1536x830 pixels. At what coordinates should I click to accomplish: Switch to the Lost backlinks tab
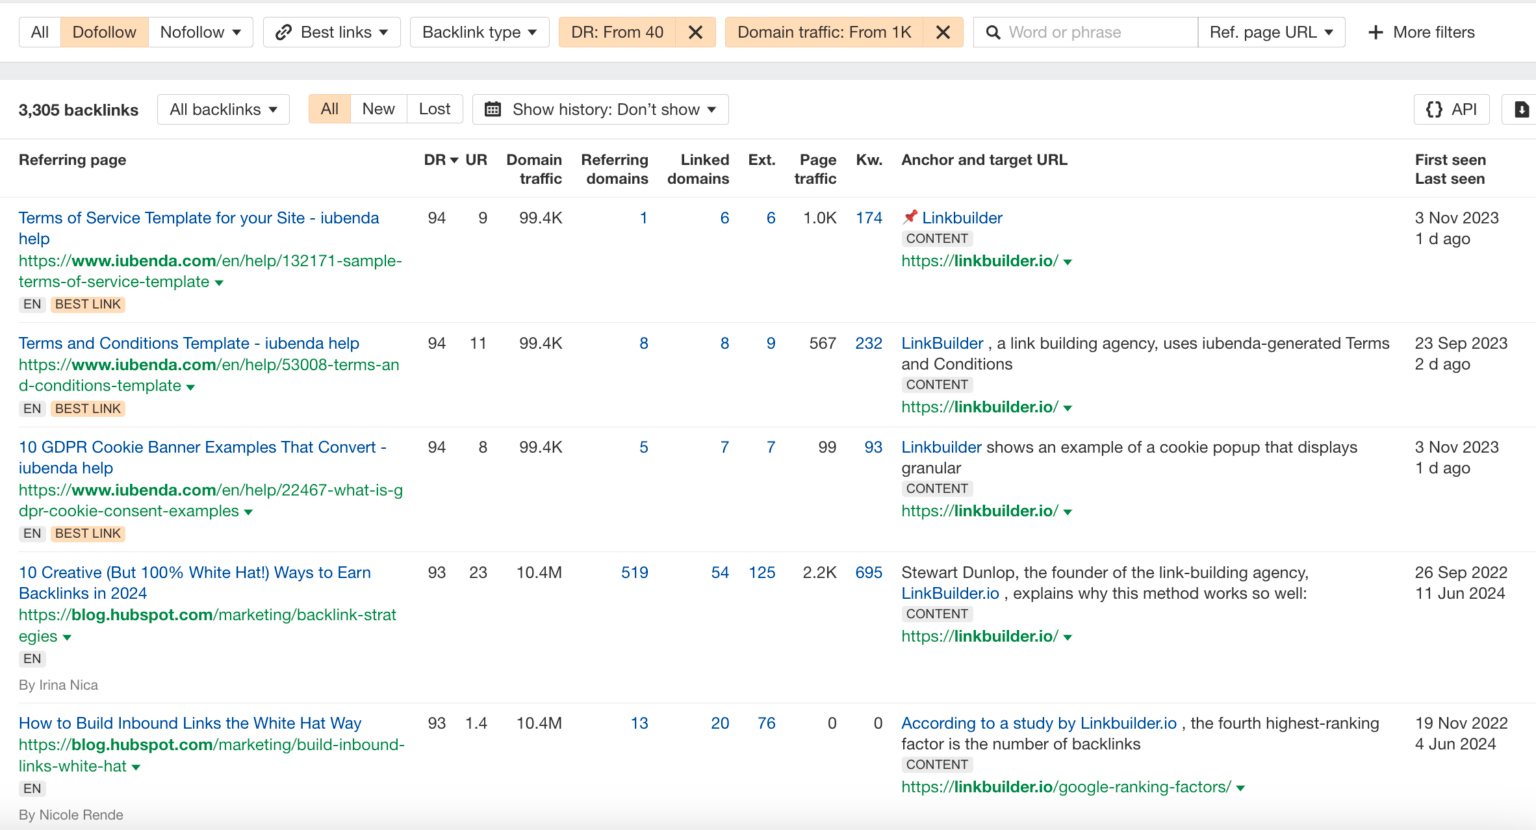(x=434, y=109)
